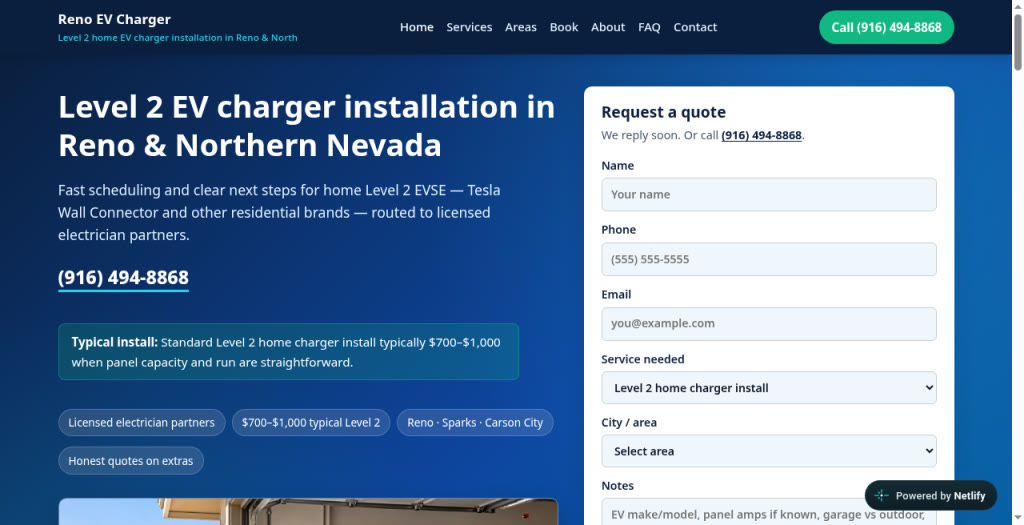Open the City / area dropdown

[769, 451]
